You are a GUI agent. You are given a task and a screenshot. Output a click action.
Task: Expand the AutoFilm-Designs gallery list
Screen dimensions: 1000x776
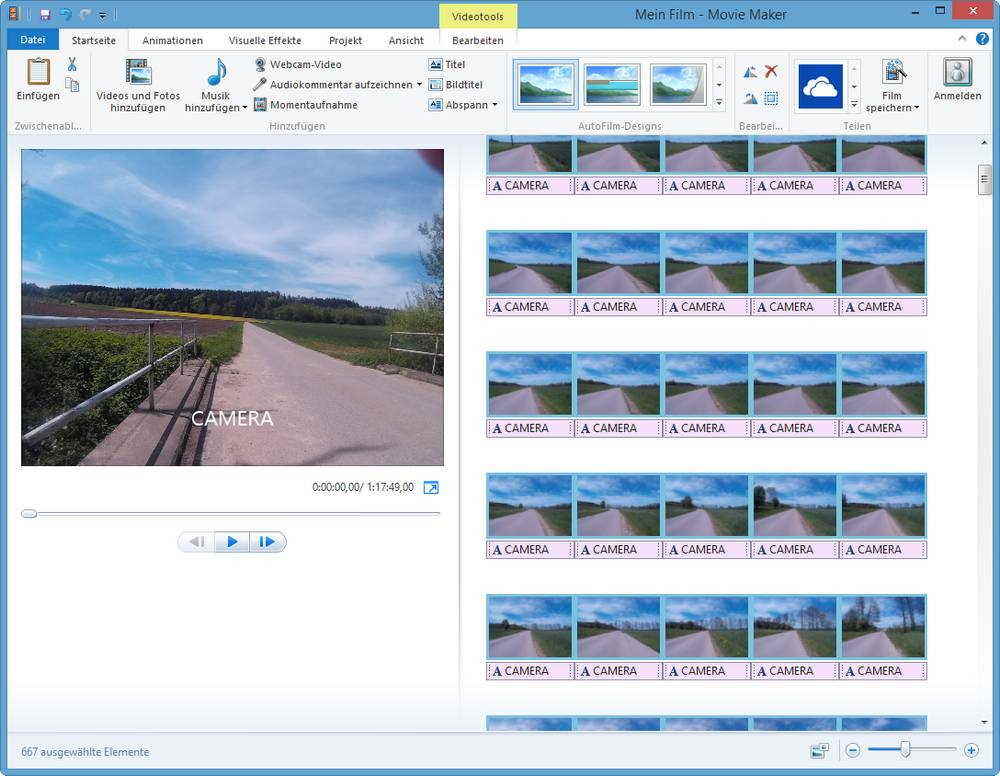[719, 103]
